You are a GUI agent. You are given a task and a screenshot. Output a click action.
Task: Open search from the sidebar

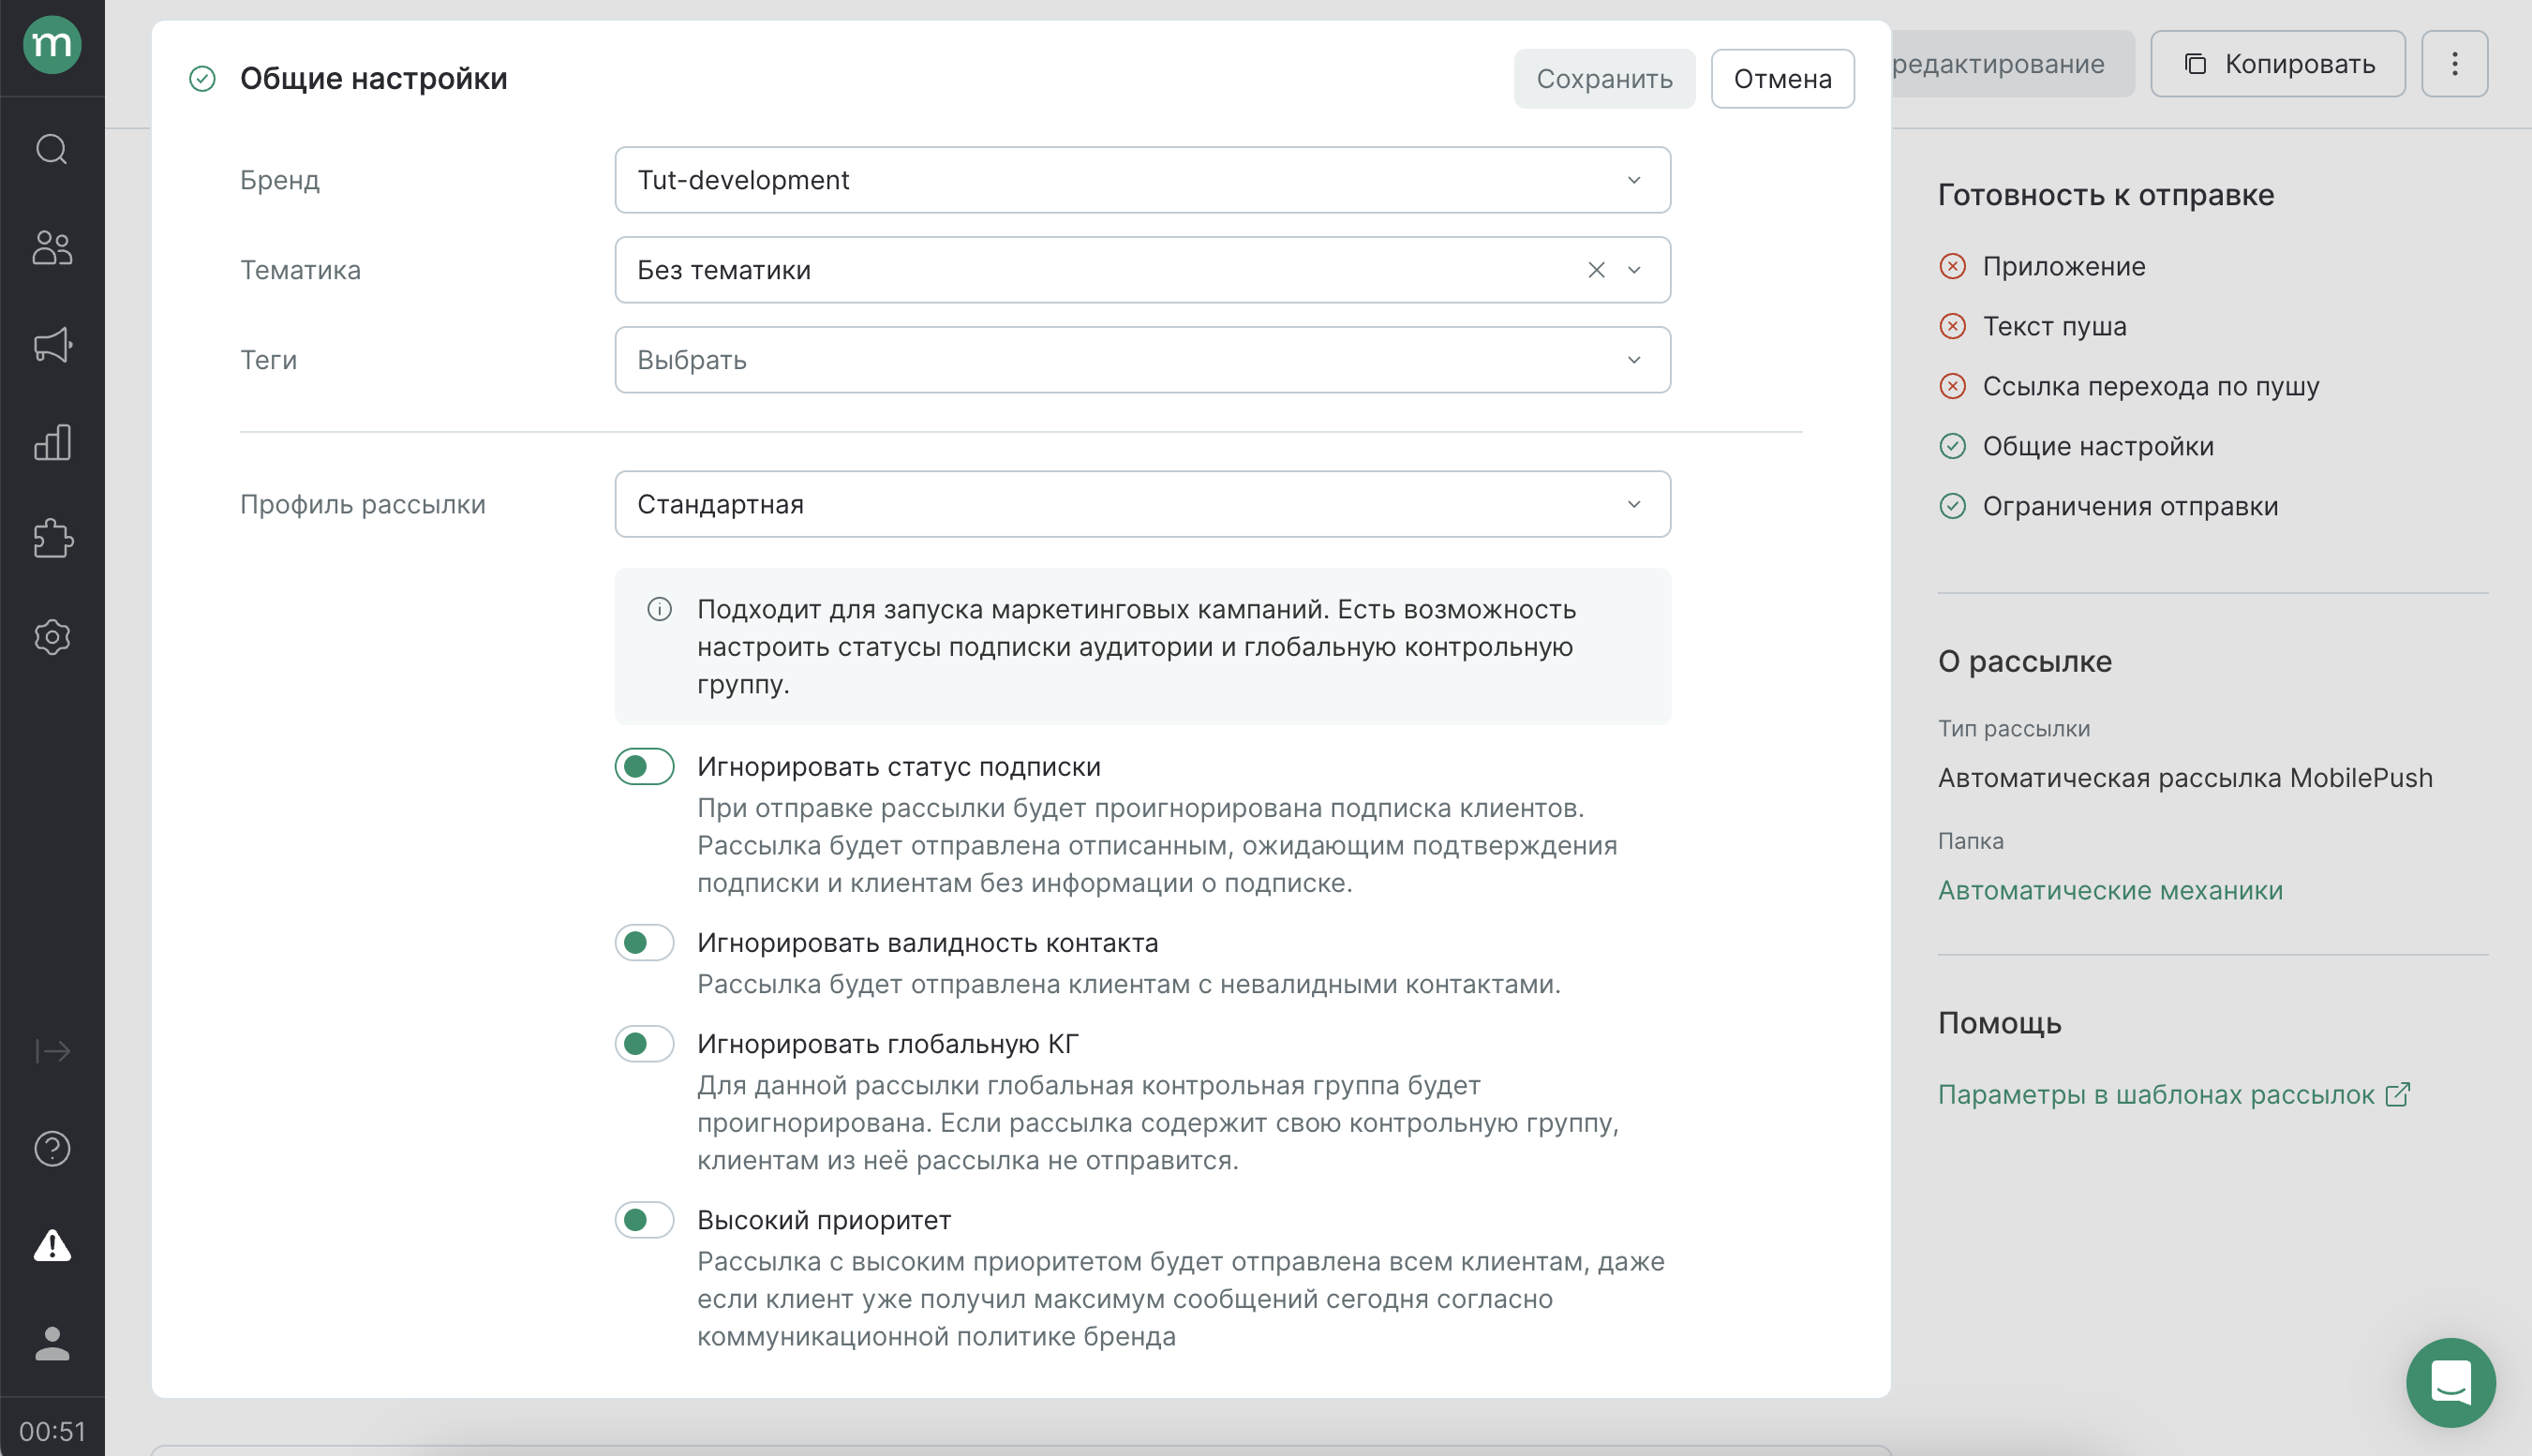coord(52,149)
